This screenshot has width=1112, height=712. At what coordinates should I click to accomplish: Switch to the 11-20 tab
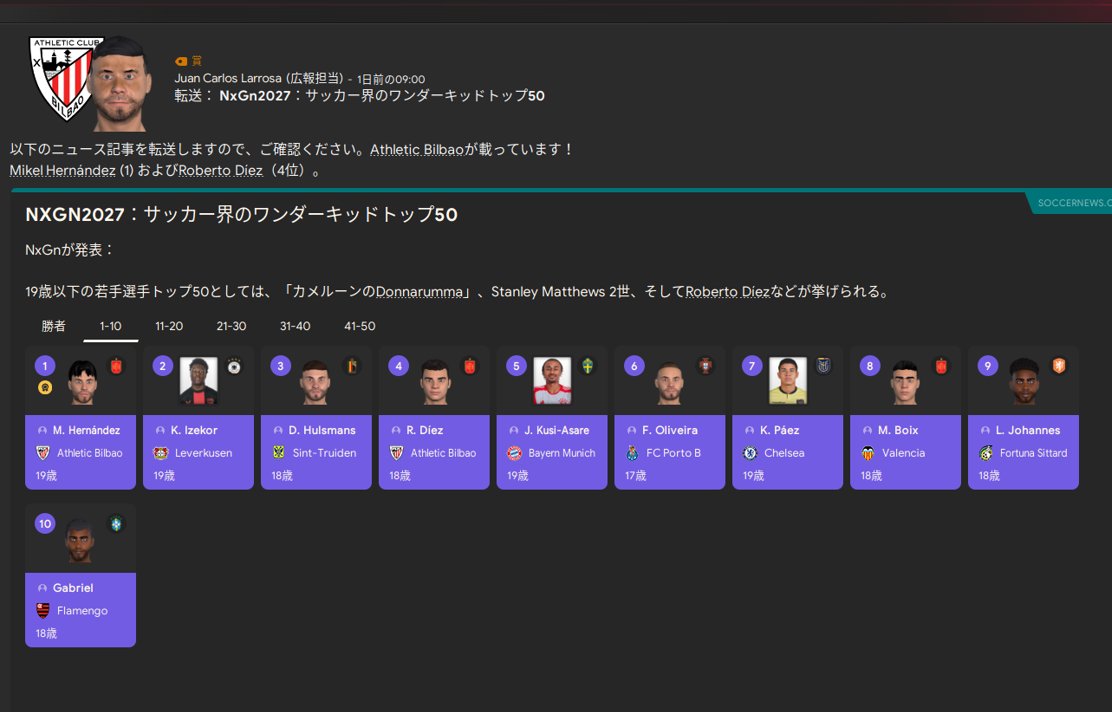coord(169,326)
